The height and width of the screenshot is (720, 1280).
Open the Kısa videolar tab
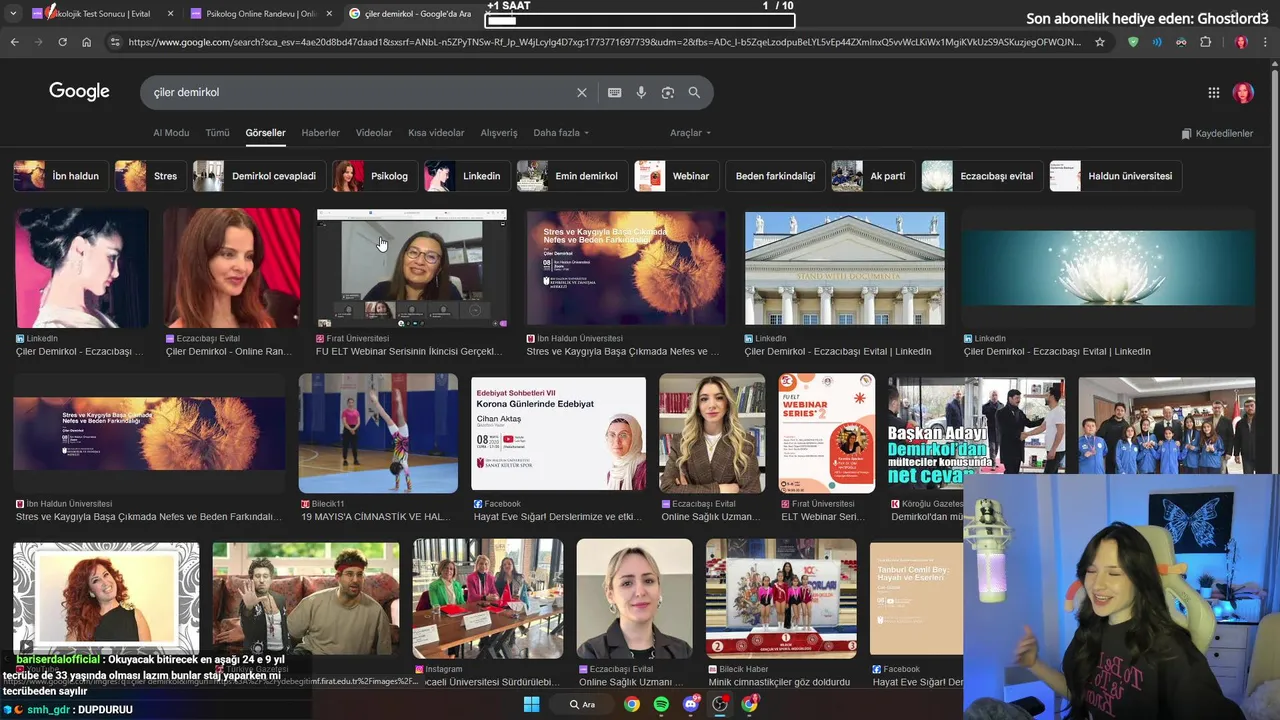[436, 133]
